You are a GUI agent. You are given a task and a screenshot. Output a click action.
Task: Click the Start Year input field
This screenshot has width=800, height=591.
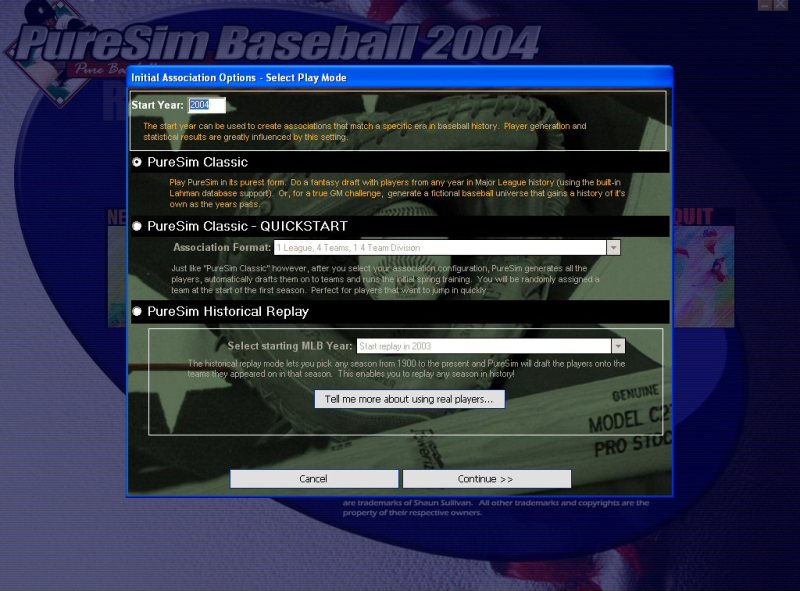(207, 105)
